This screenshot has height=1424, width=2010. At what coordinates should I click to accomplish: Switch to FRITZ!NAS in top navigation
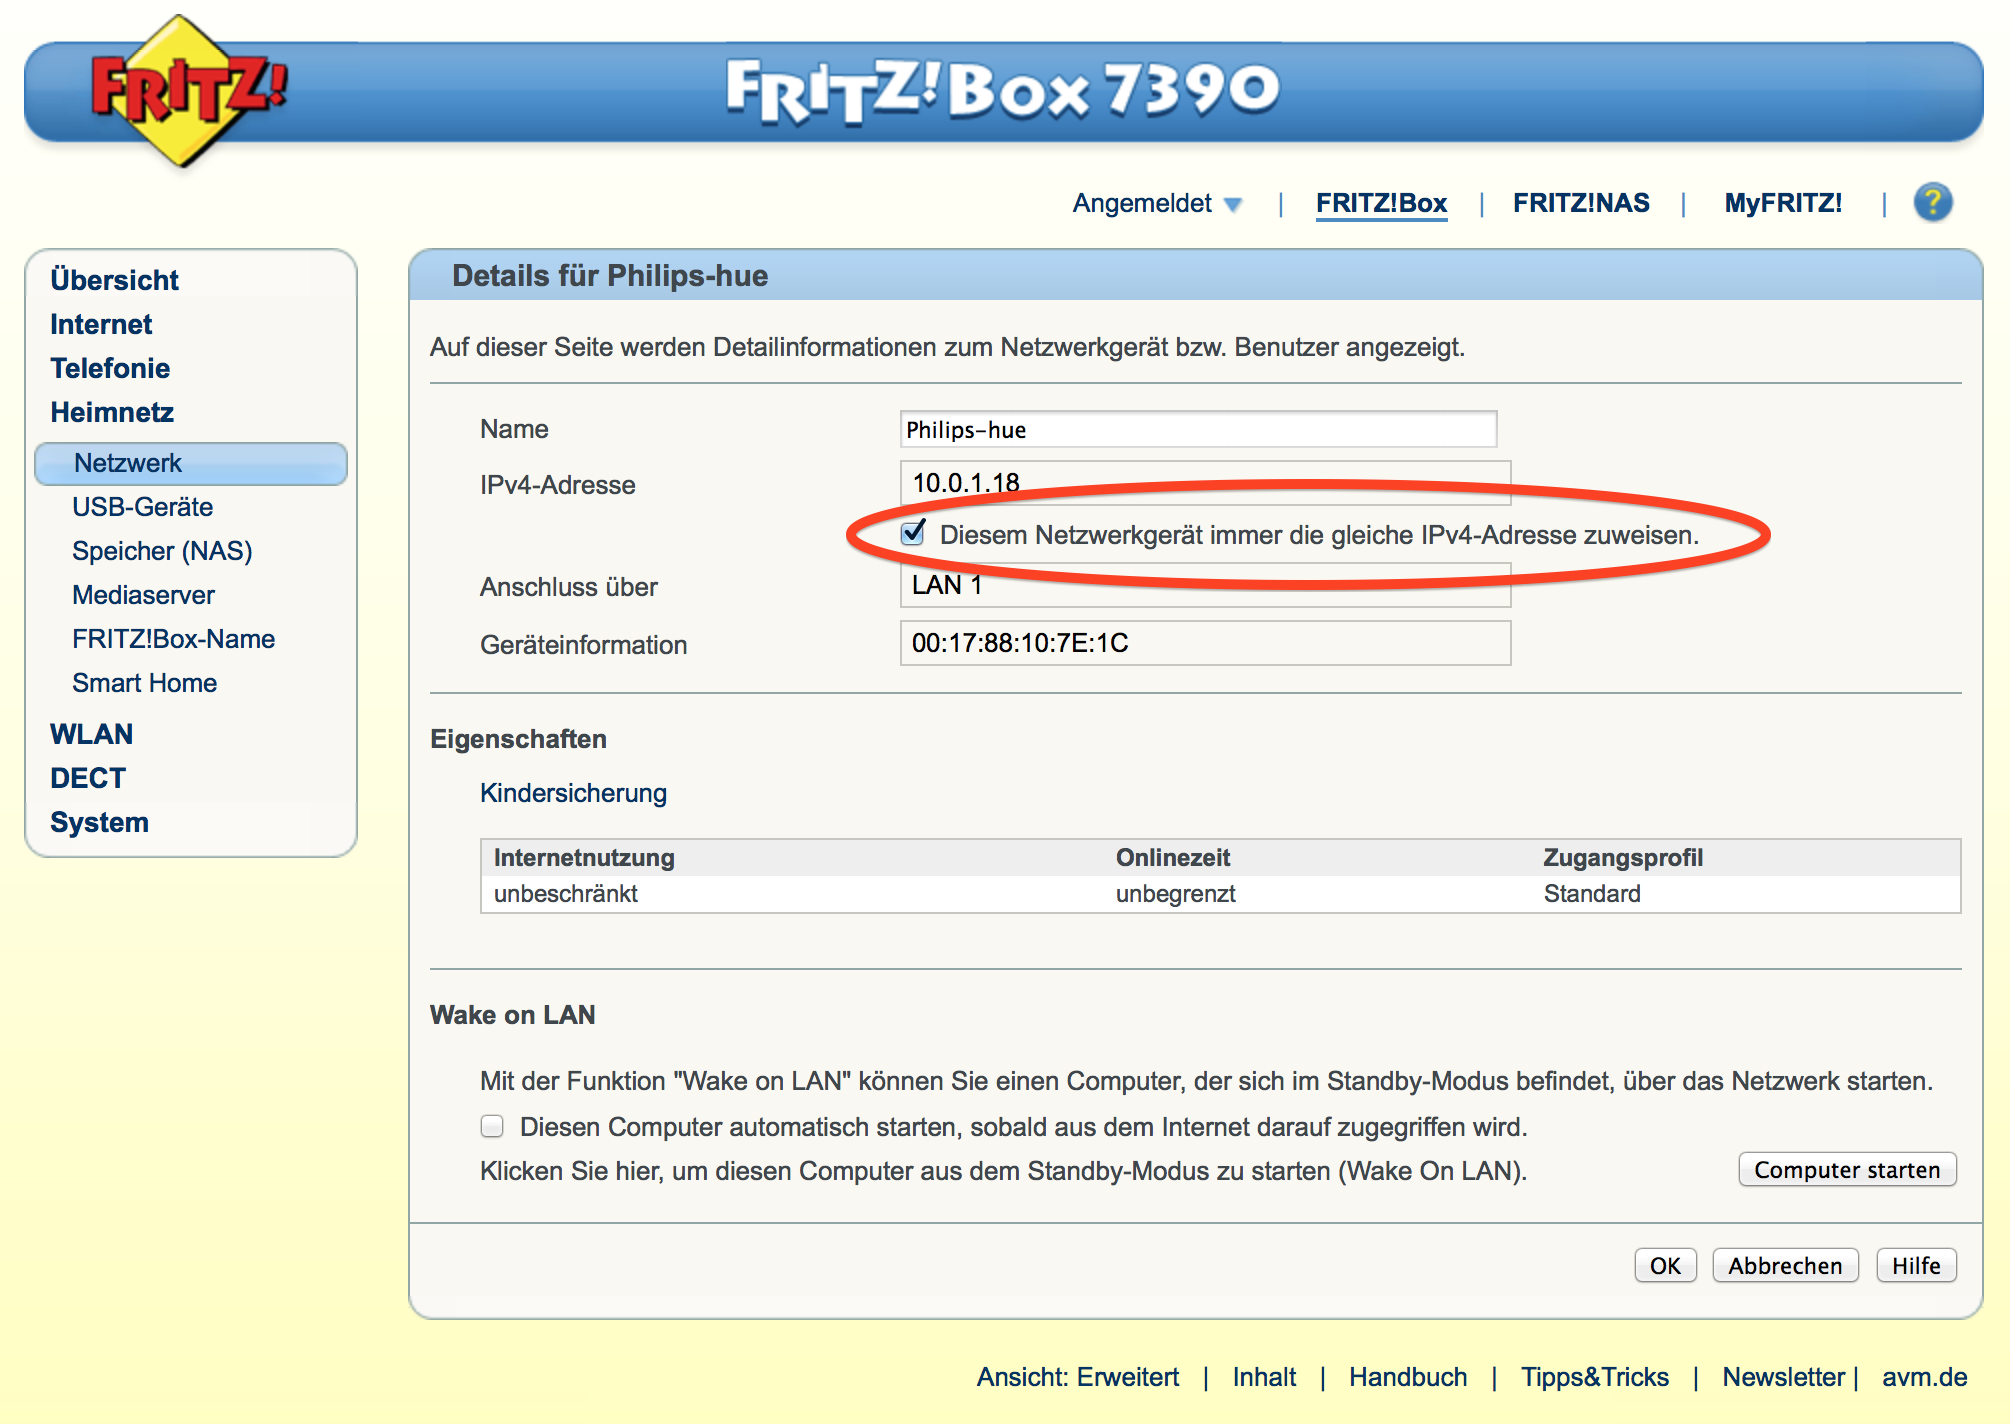coord(1581,203)
